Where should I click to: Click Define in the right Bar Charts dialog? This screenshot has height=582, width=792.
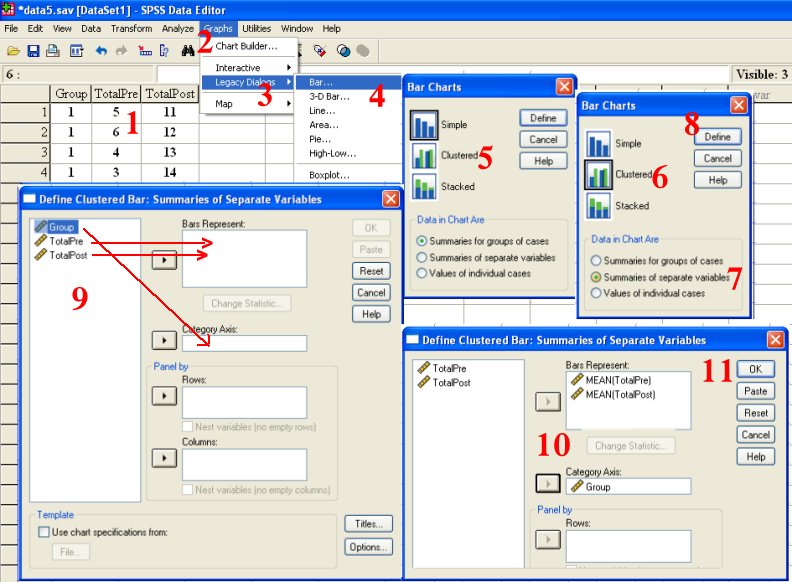click(717, 137)
